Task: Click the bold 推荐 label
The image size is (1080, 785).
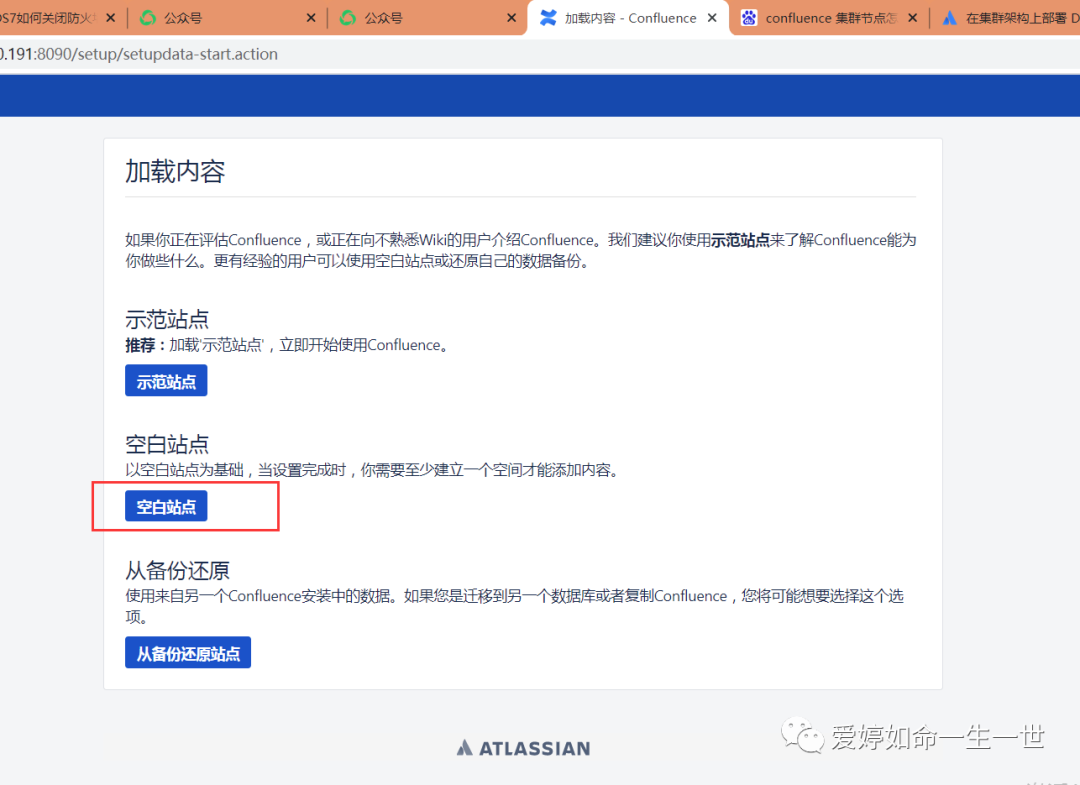Action: coord(140,345)
